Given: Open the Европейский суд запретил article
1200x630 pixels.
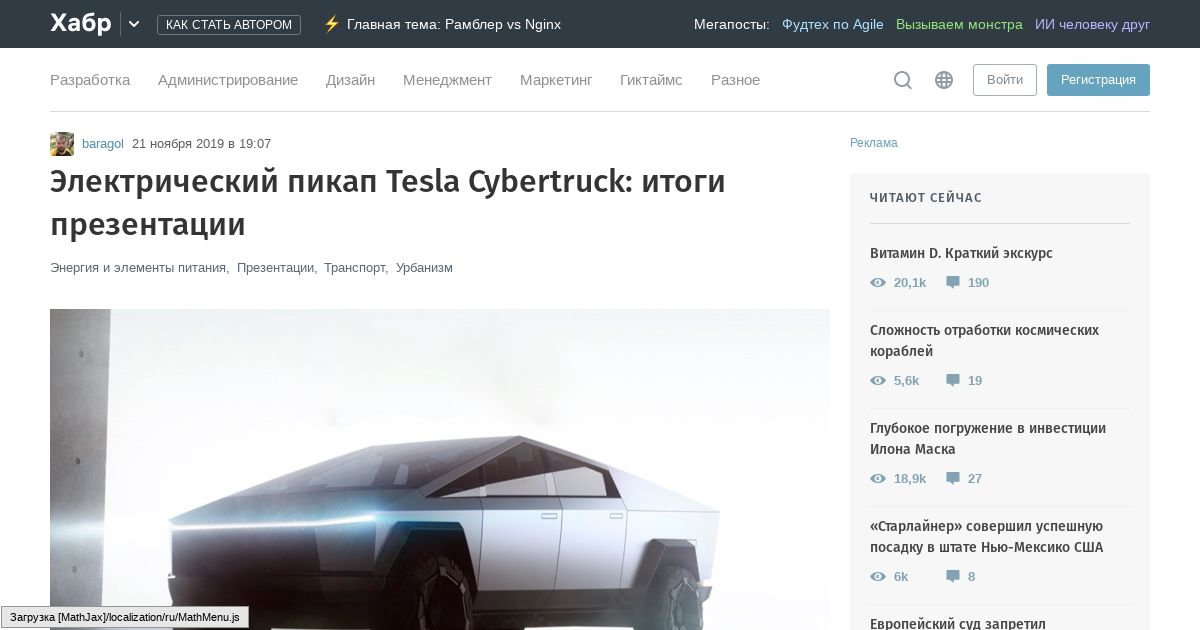Looking at the screenshot, I should (958, 623).
